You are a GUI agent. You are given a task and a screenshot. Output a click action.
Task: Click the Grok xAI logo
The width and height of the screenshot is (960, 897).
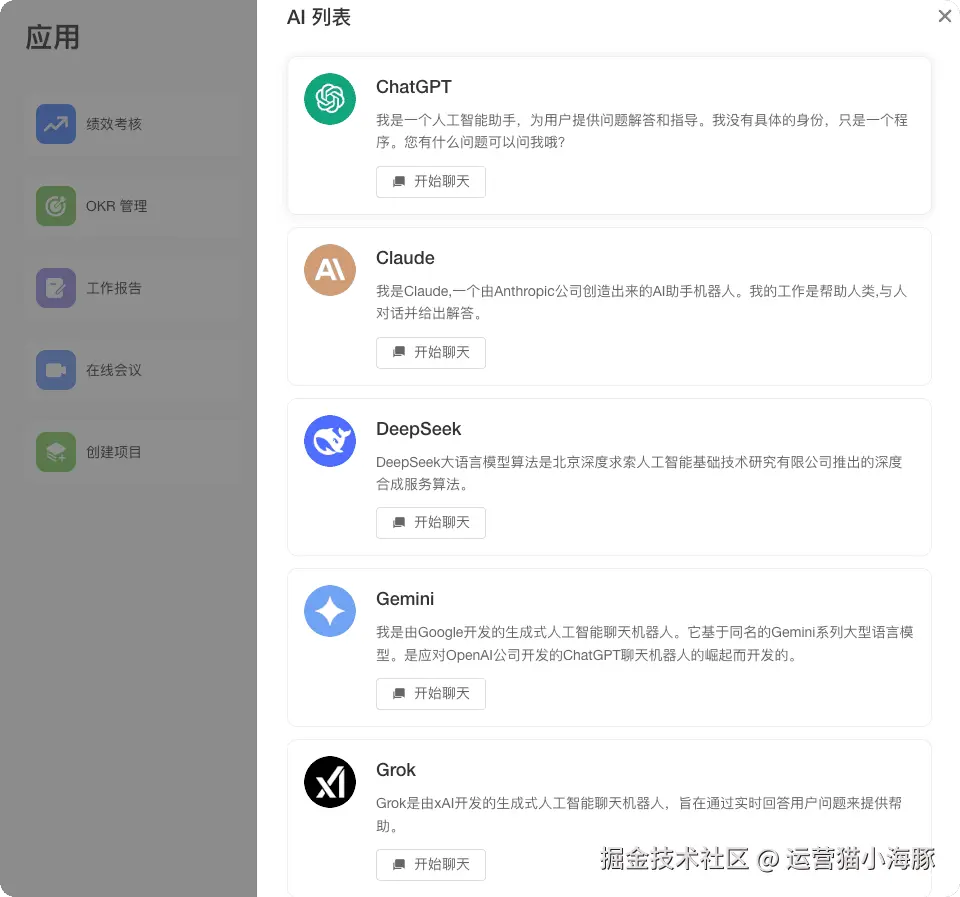coord(330,782)
